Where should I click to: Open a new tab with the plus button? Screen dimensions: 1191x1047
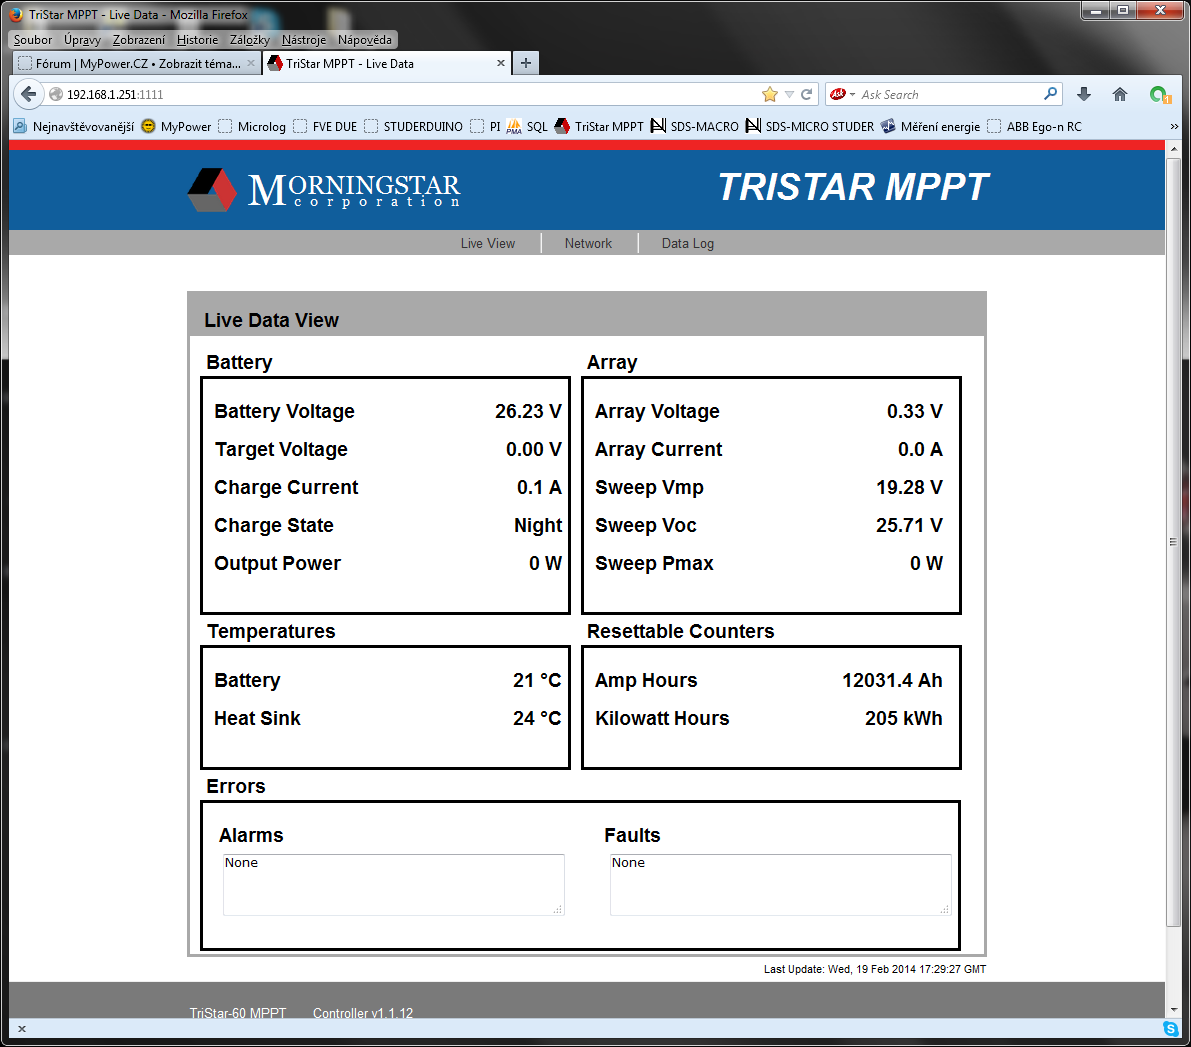click(526, 63)
